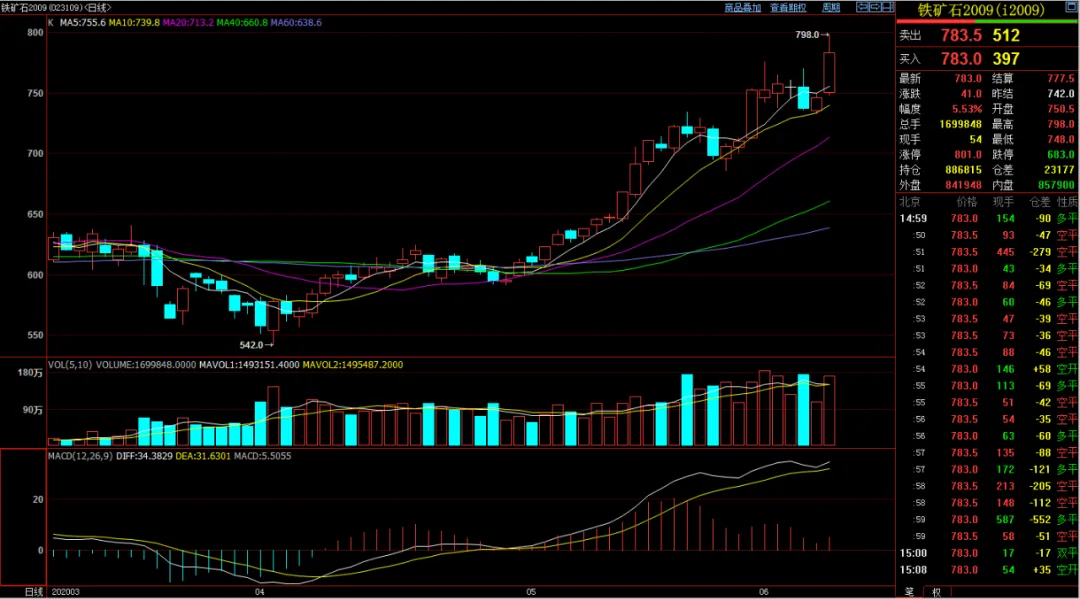Click the 跌停 value 683.0

(1061, 154)
